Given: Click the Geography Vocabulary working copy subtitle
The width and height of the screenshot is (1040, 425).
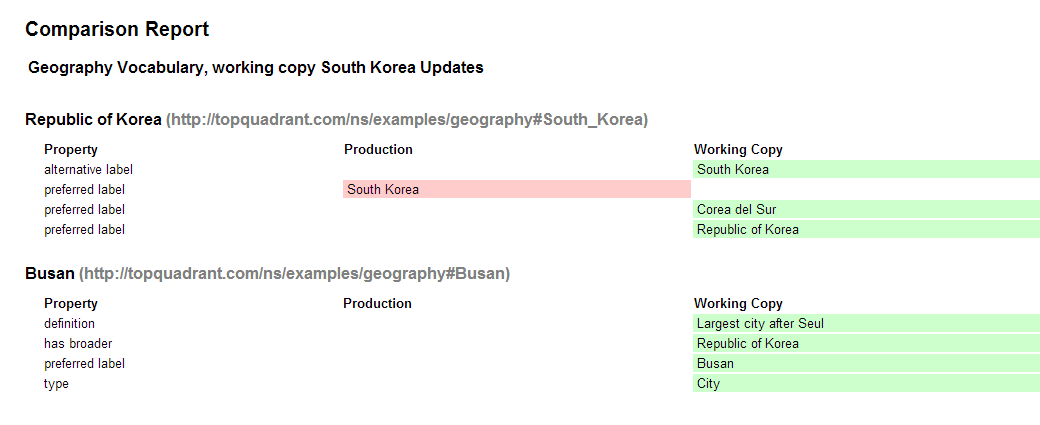Looking at the screenshot, I should click(256, 68).
